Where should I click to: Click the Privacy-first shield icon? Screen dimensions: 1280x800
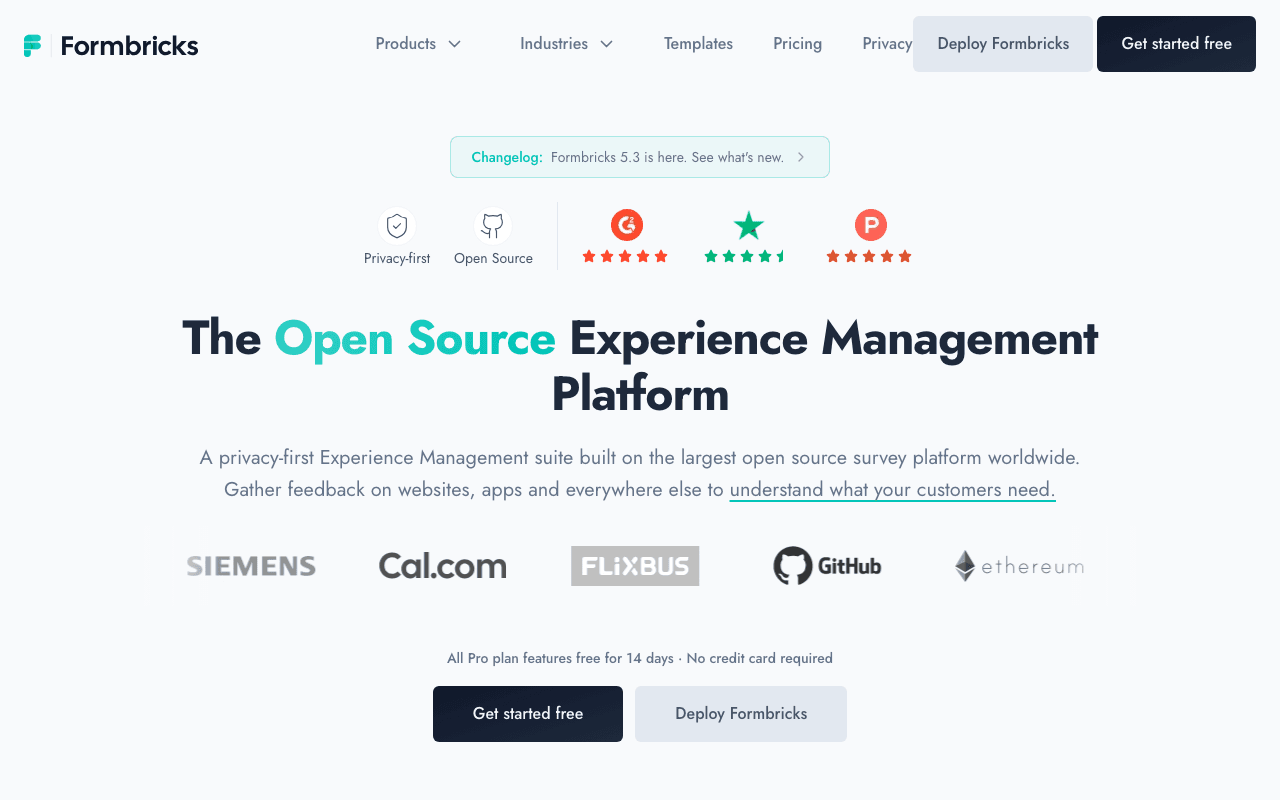pyautogui.click(x=397, y=225)
